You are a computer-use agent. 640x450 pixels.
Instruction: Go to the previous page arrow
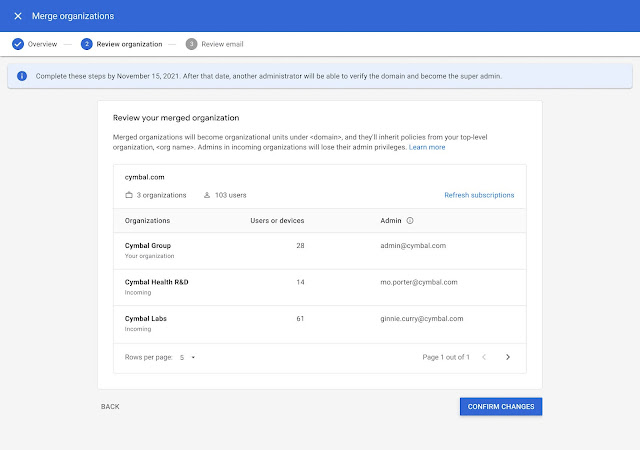pyautogui.click(x=484, y=357)
